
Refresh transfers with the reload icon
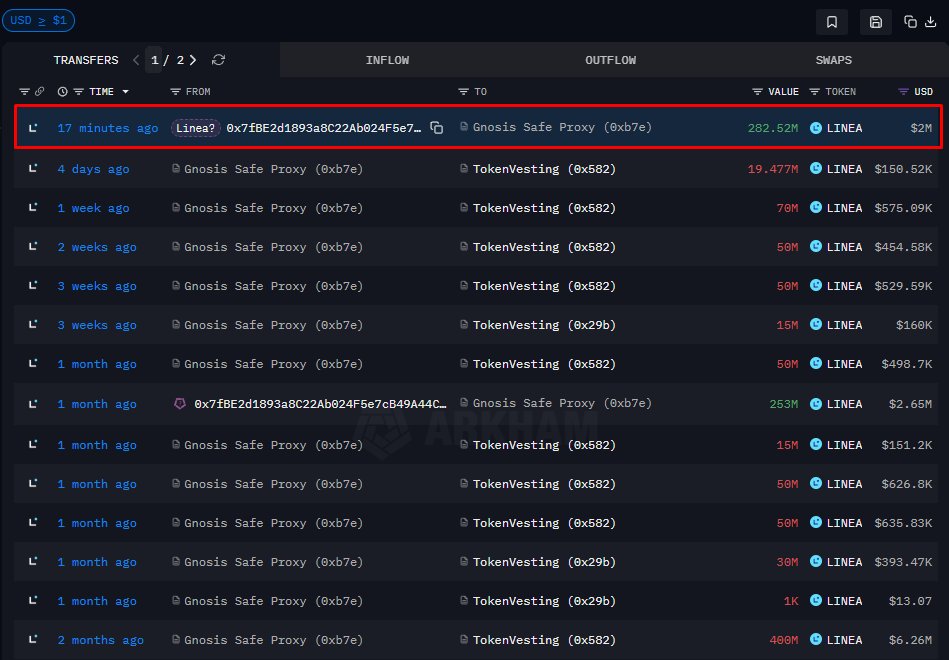click(x=218, y=60)
